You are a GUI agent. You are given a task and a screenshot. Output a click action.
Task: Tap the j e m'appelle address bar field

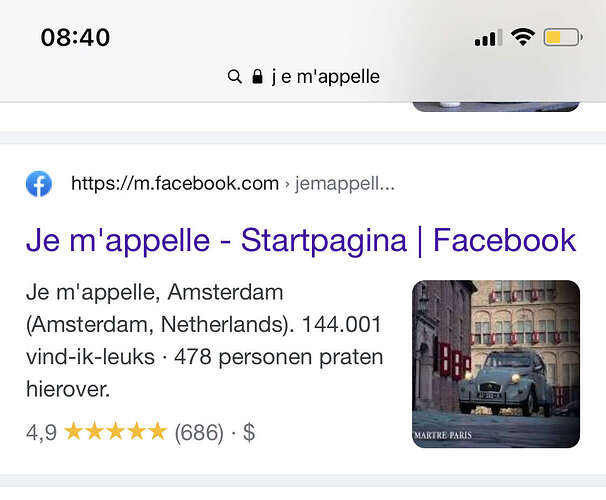coord(303,77)
